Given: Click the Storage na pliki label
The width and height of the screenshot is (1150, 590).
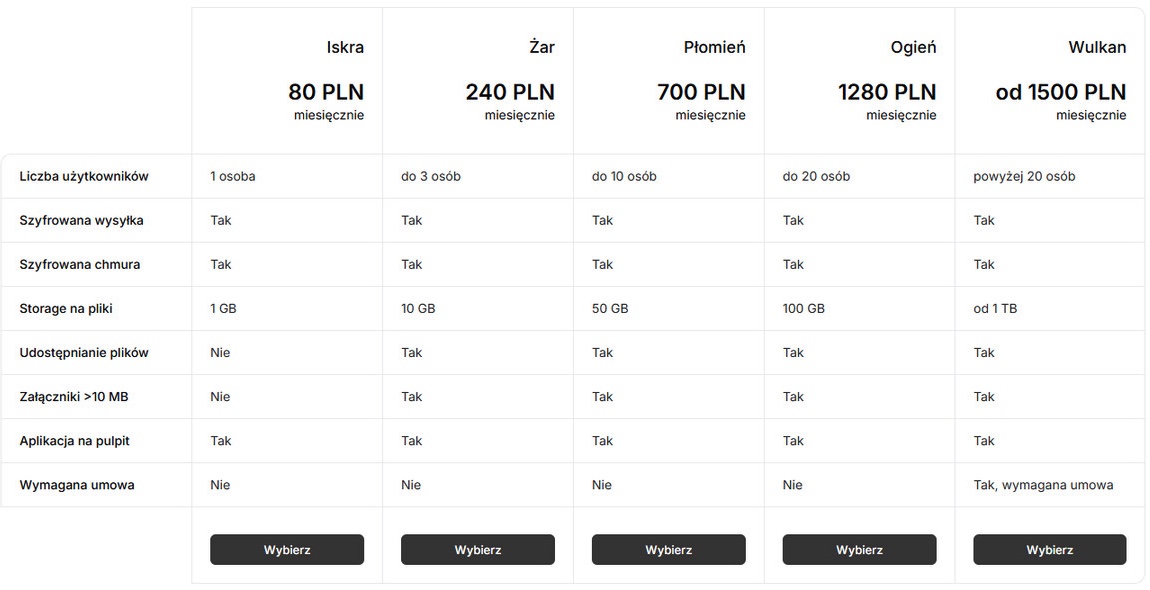Looking at the screenshot, I should pos(66,308).
